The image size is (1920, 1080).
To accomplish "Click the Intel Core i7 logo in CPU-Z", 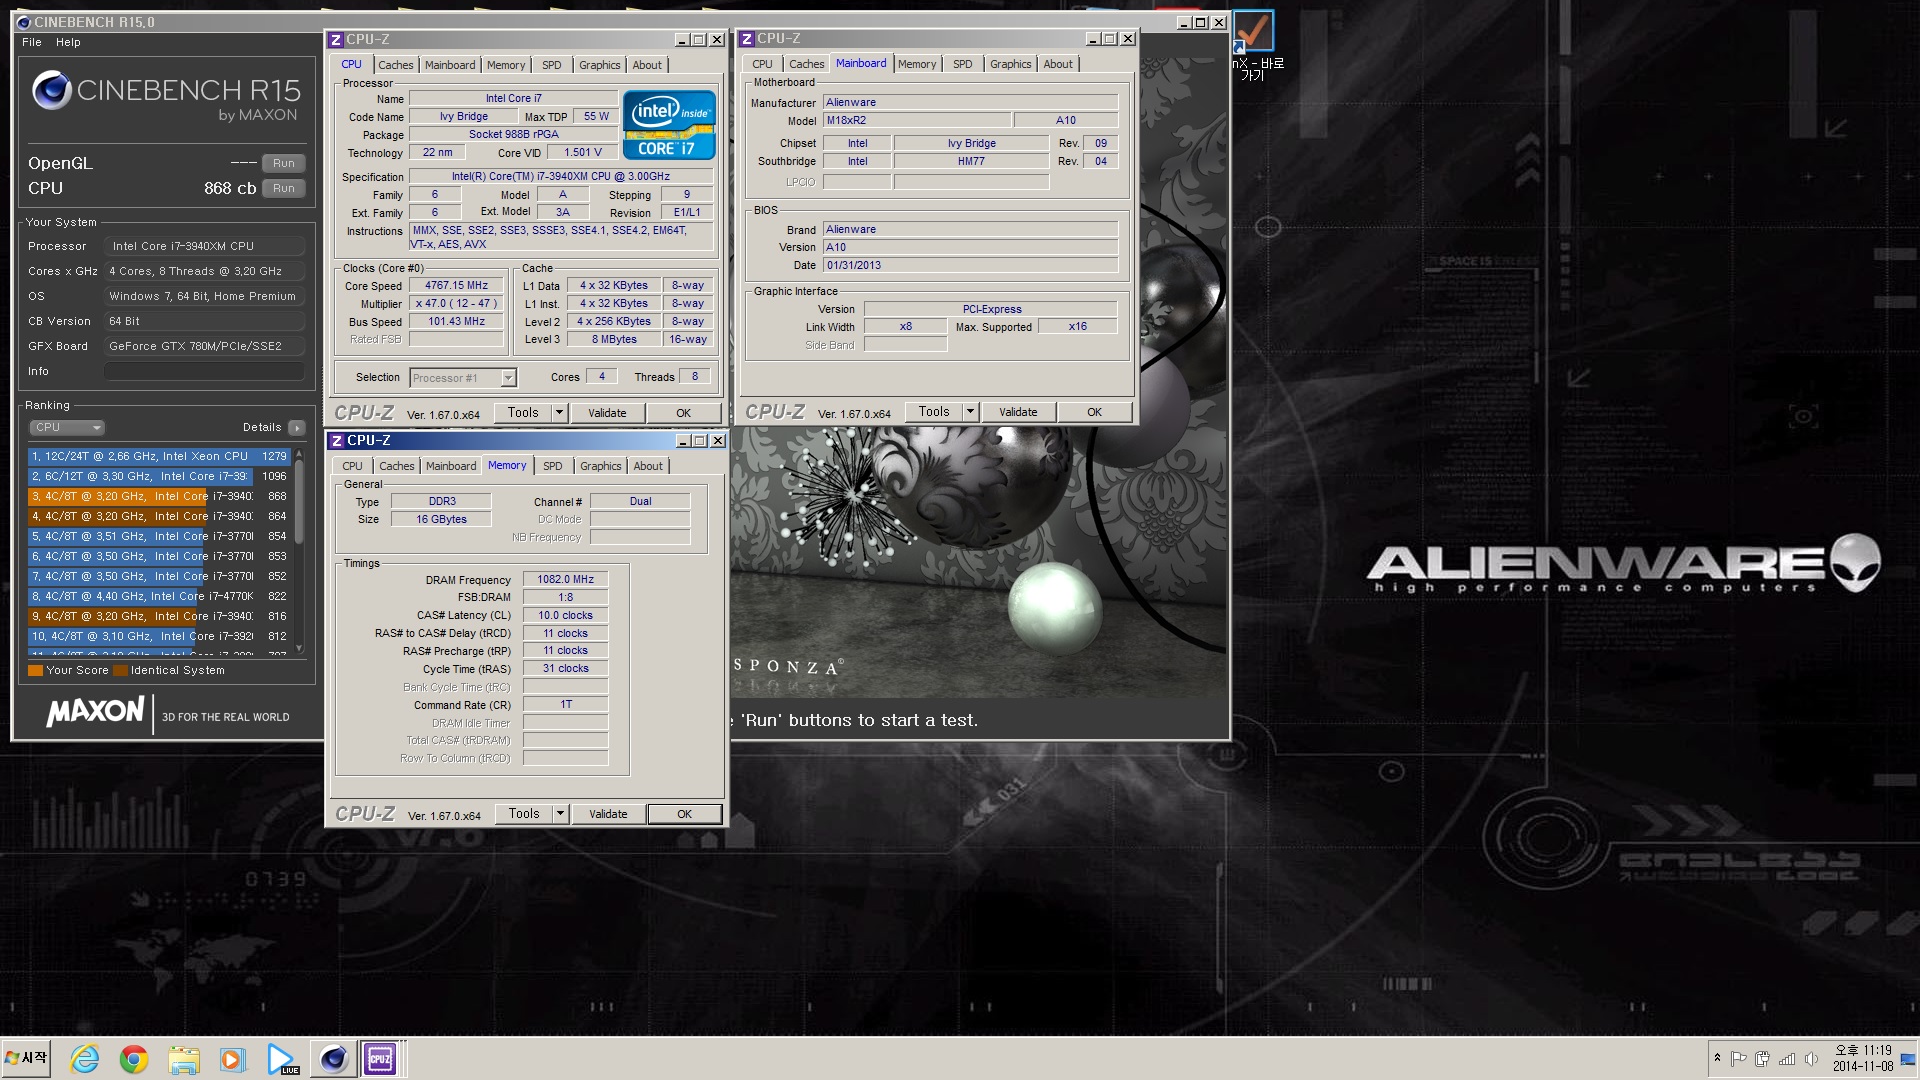I will point(669,125).
